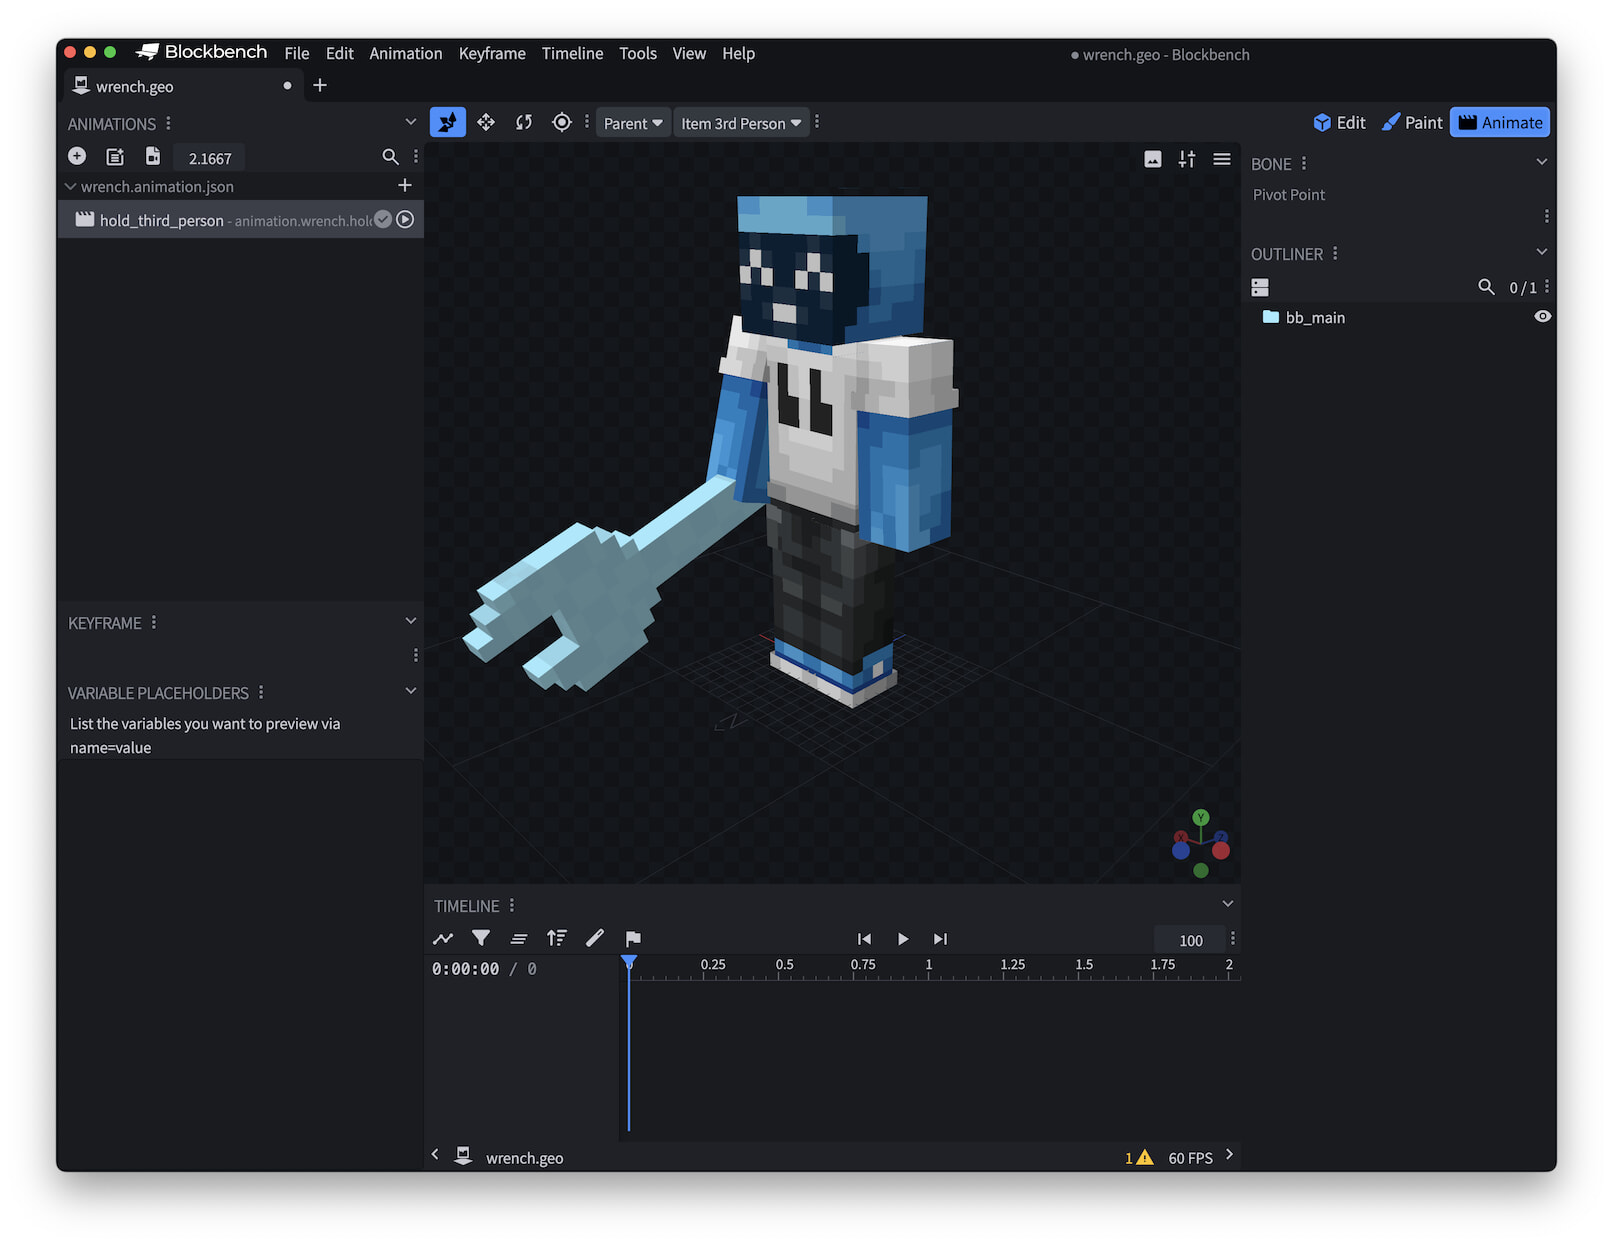Click the timeline filter funnel icon
The image size is (1613, 1246).
coord(481,938)
